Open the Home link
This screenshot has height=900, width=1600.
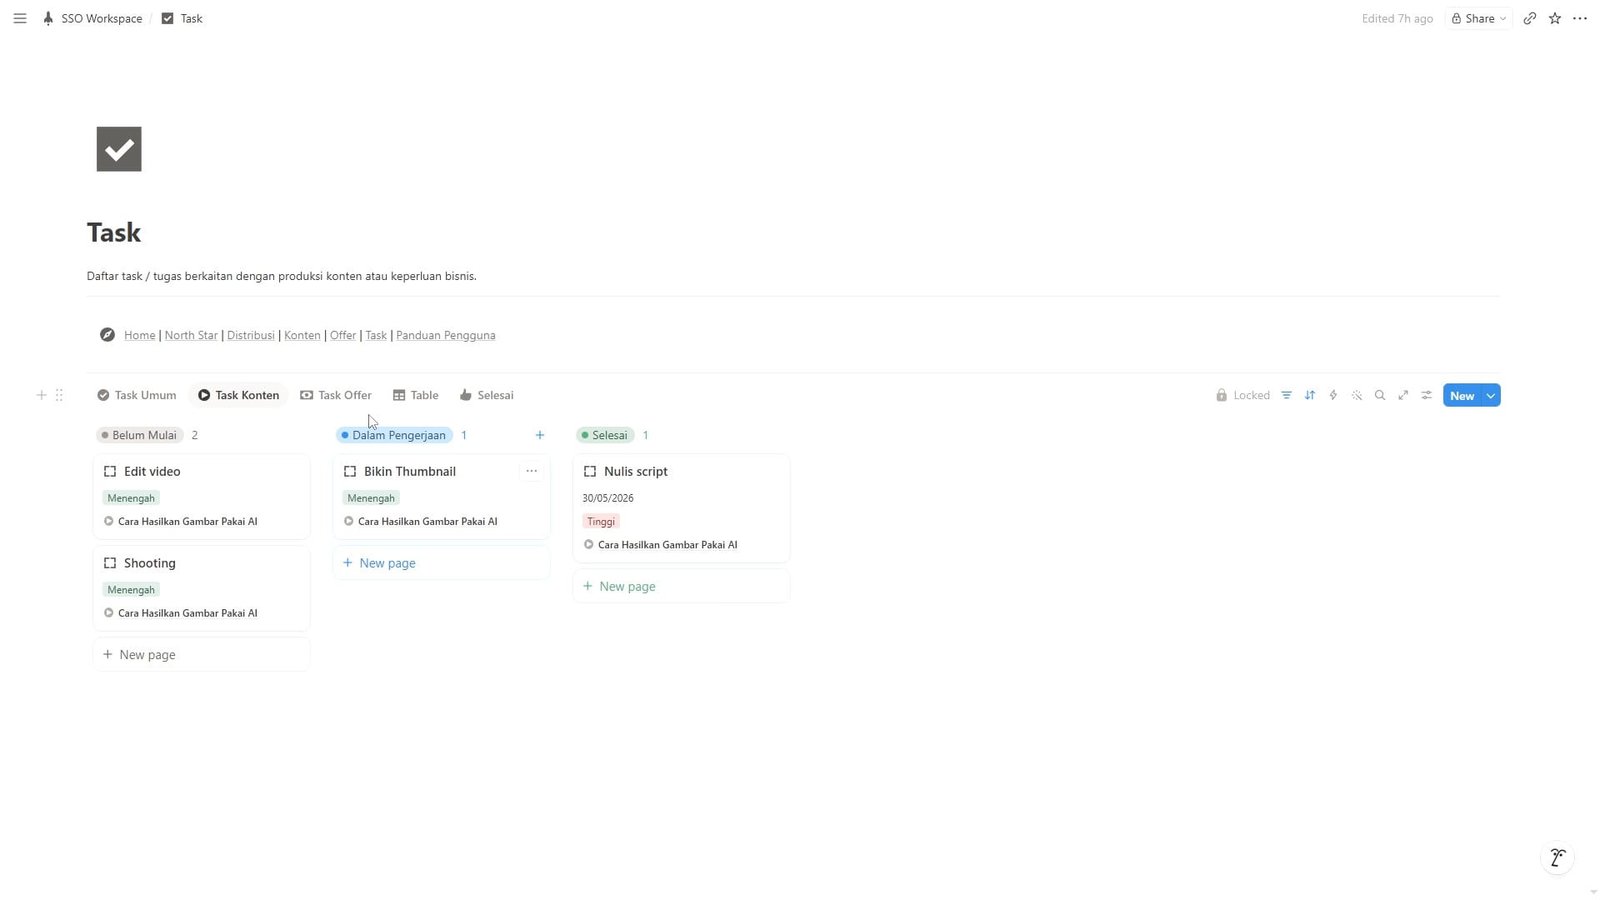tap(140, 335)
